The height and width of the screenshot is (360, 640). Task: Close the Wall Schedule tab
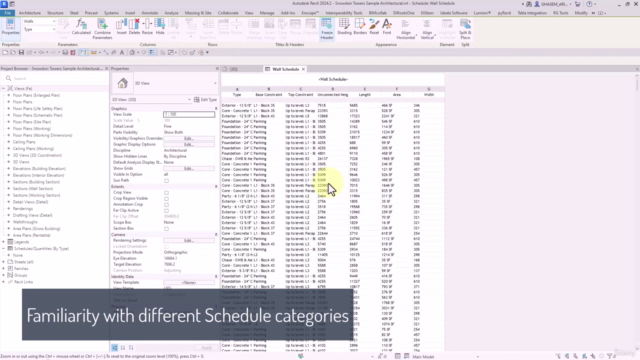coord(303,69)
